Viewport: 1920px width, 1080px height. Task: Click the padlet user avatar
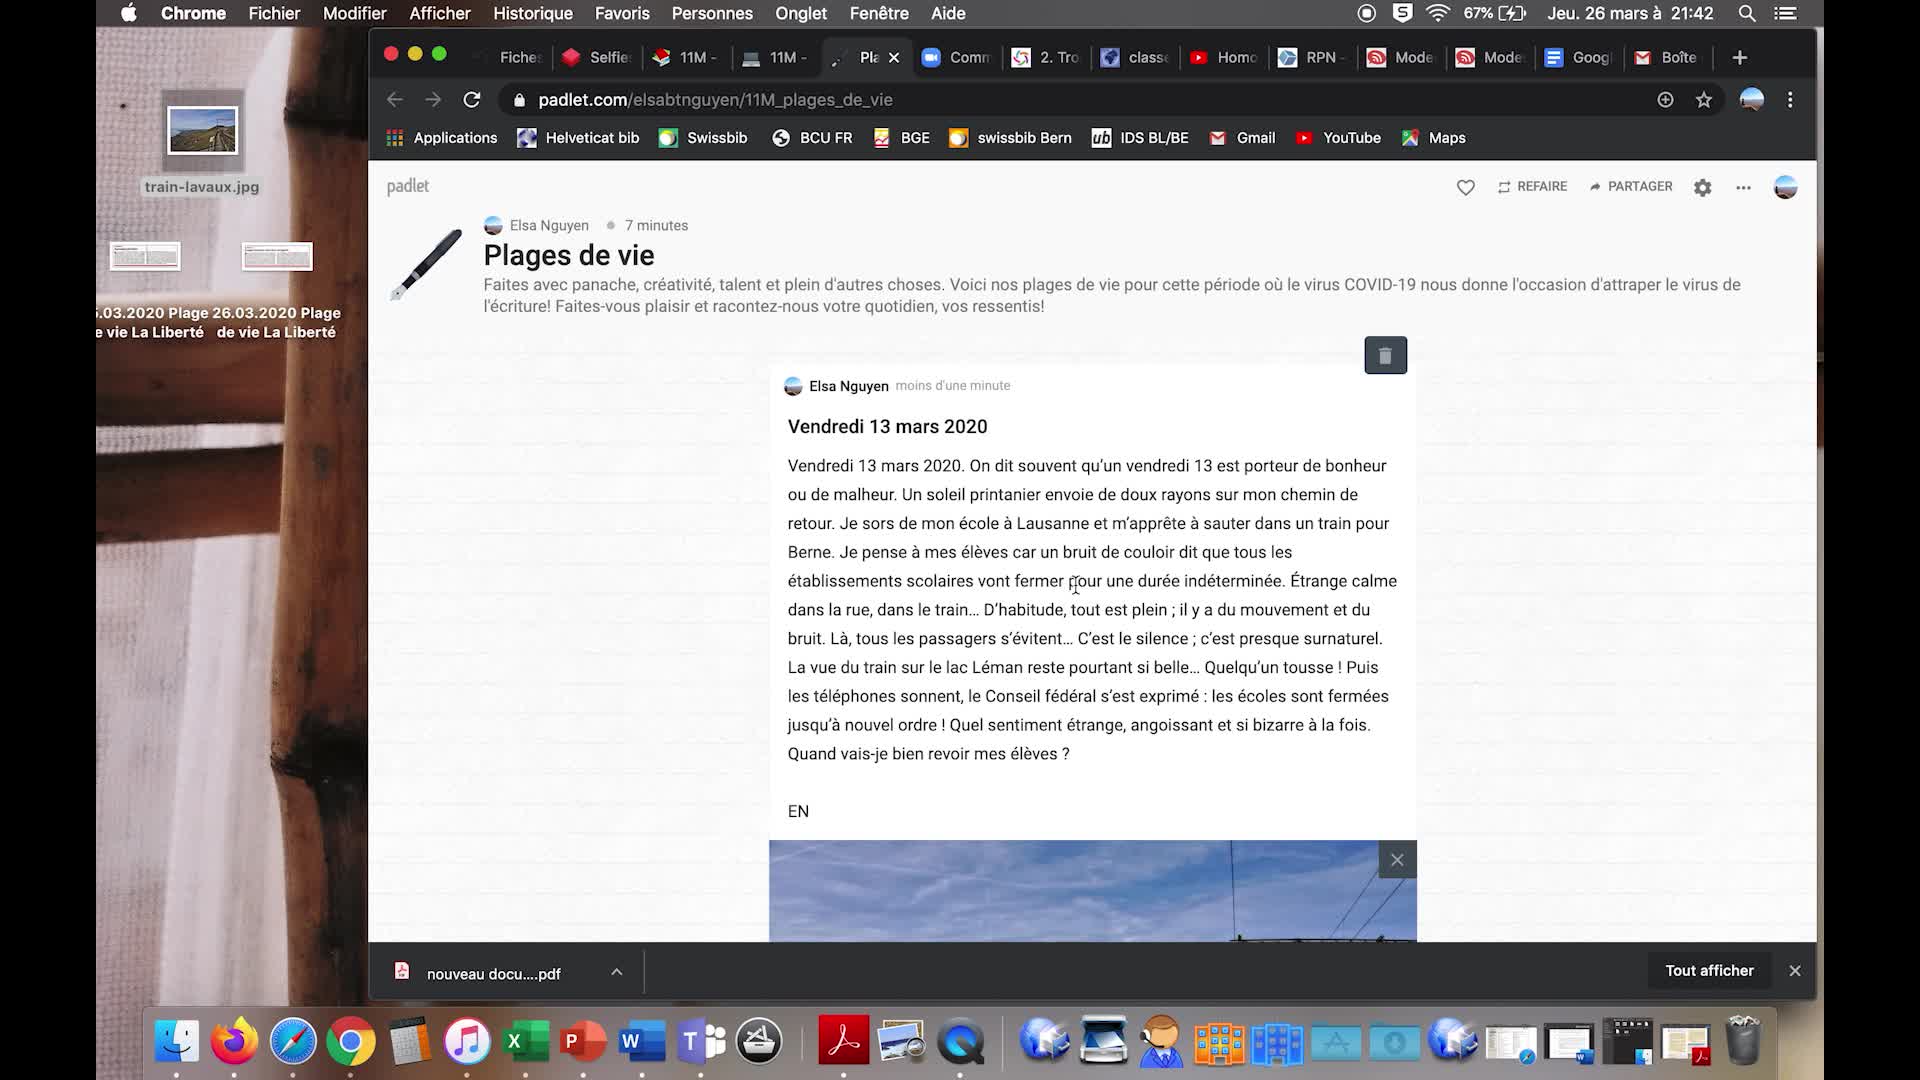tap(1785, 187)
